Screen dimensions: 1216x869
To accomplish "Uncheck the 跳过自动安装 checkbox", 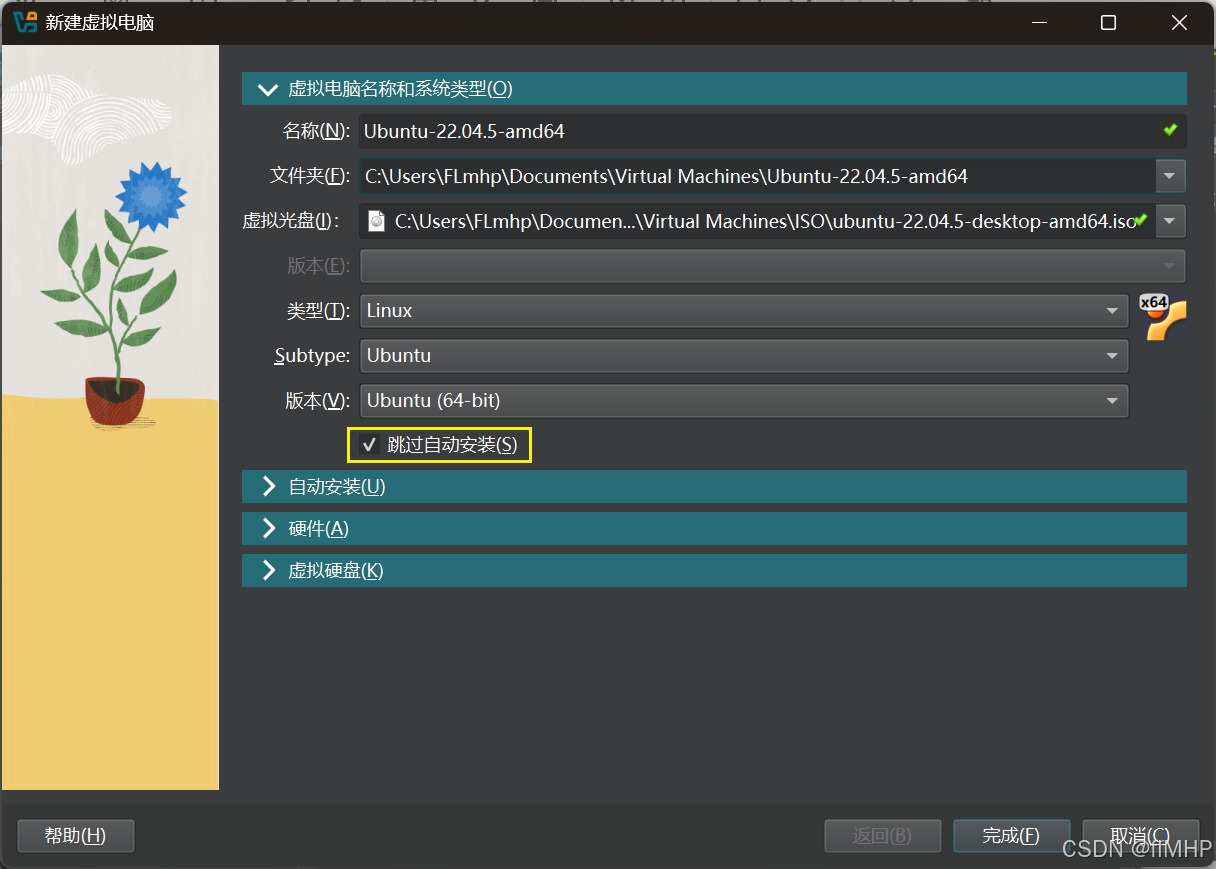I will pyautogui.click(x=369, y=445).
